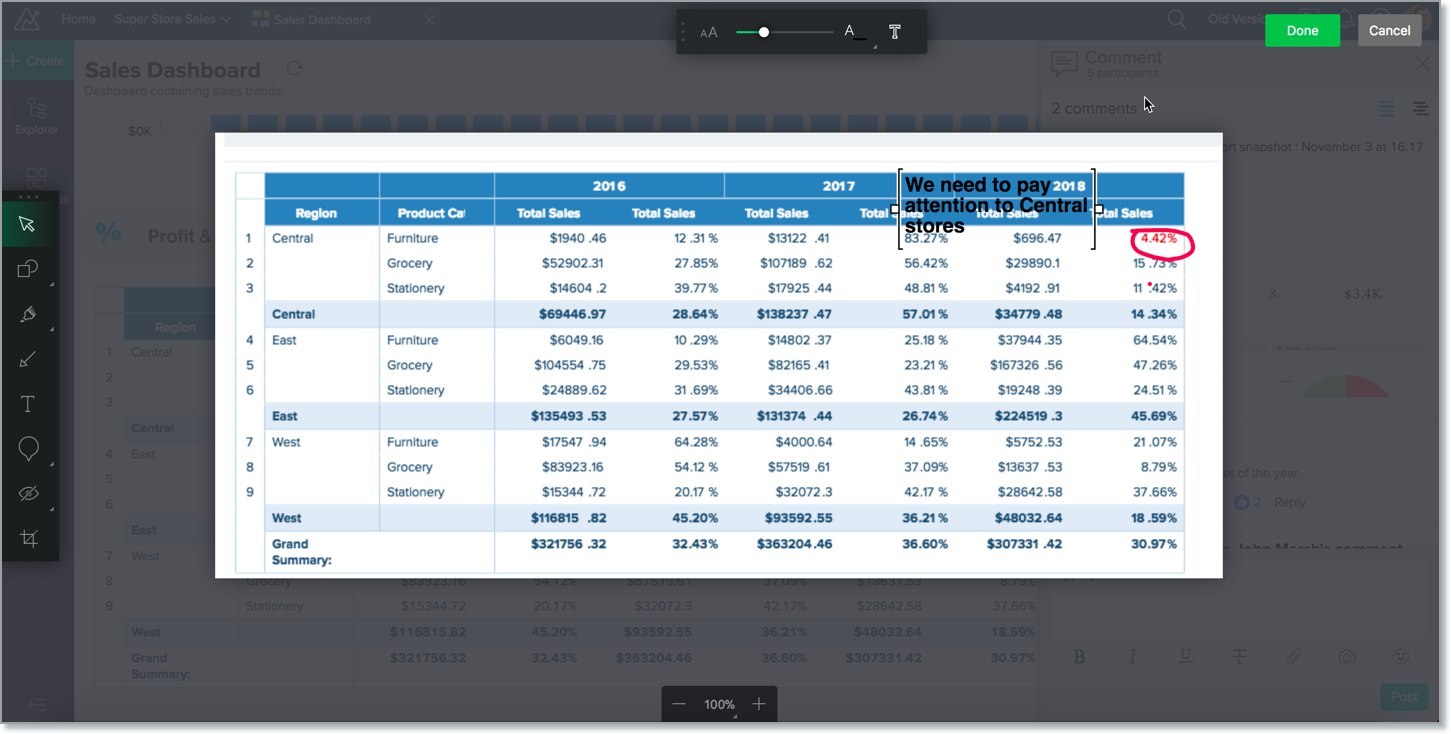Zoom in with the plus button
This screenshot has width=1451, height=734.
coord(759,704)
